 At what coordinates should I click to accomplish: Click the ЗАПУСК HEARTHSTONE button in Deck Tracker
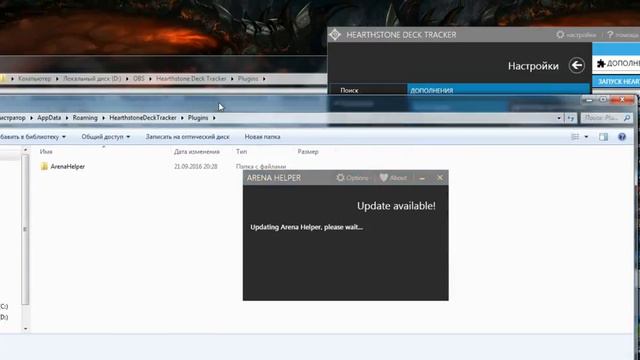click(616, 82)
